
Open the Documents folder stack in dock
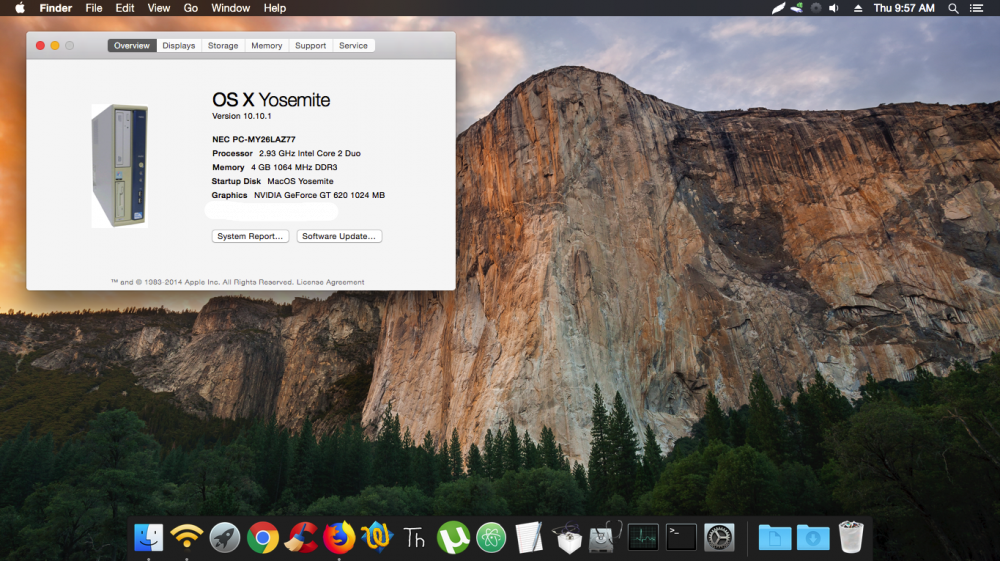[x=775, y=537]
